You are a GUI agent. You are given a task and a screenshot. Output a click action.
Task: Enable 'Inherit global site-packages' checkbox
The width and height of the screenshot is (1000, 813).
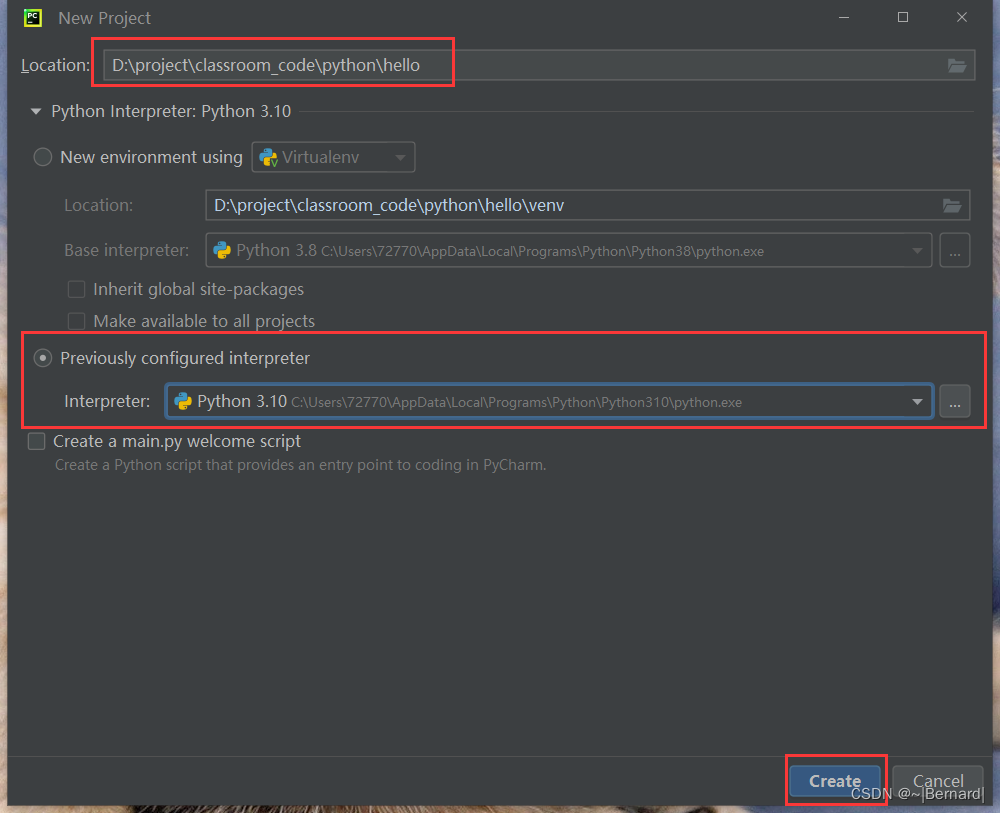(77, 289)
